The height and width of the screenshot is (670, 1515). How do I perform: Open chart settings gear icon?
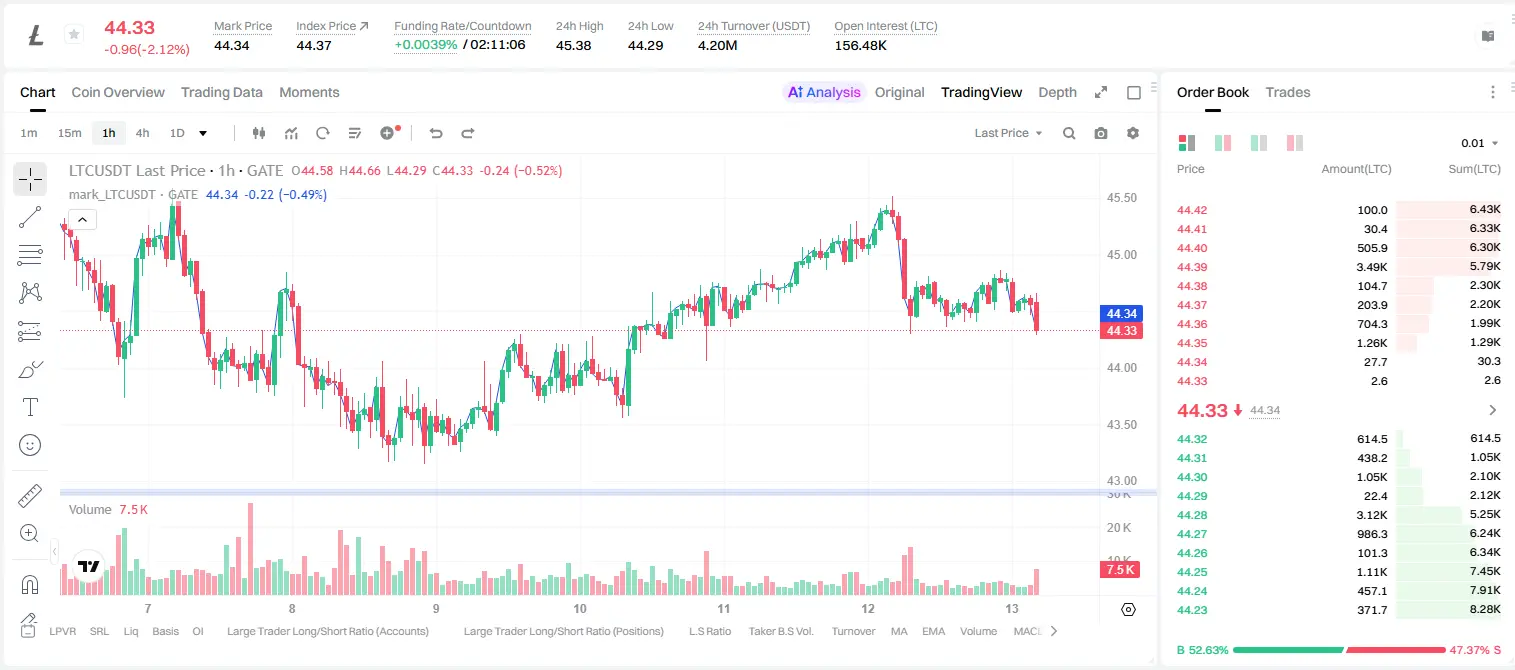click(1133, 133)
